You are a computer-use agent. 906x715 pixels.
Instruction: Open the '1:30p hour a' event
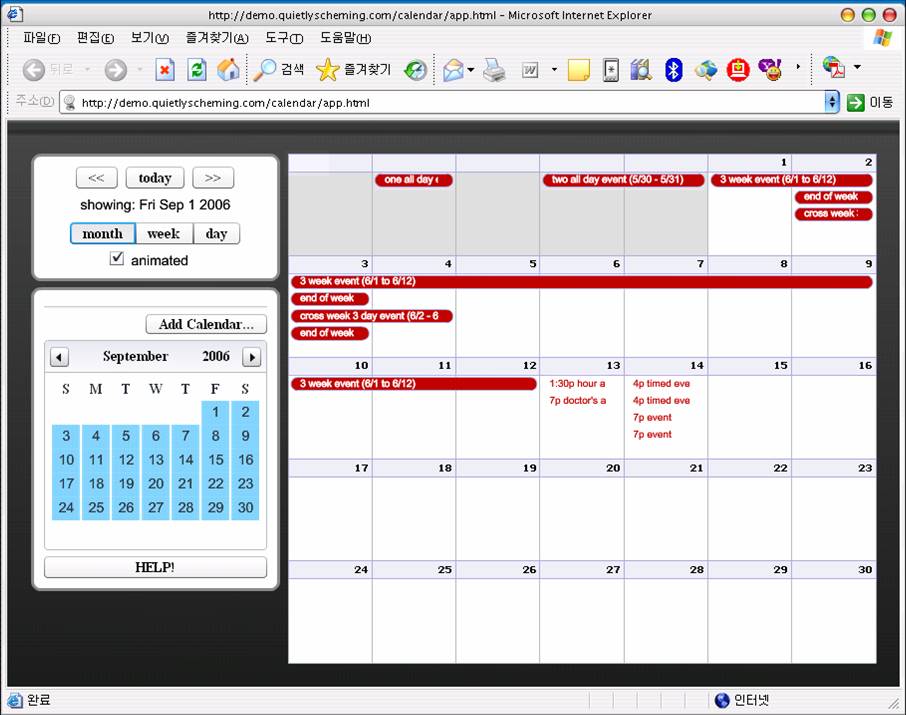coord(577,384)
